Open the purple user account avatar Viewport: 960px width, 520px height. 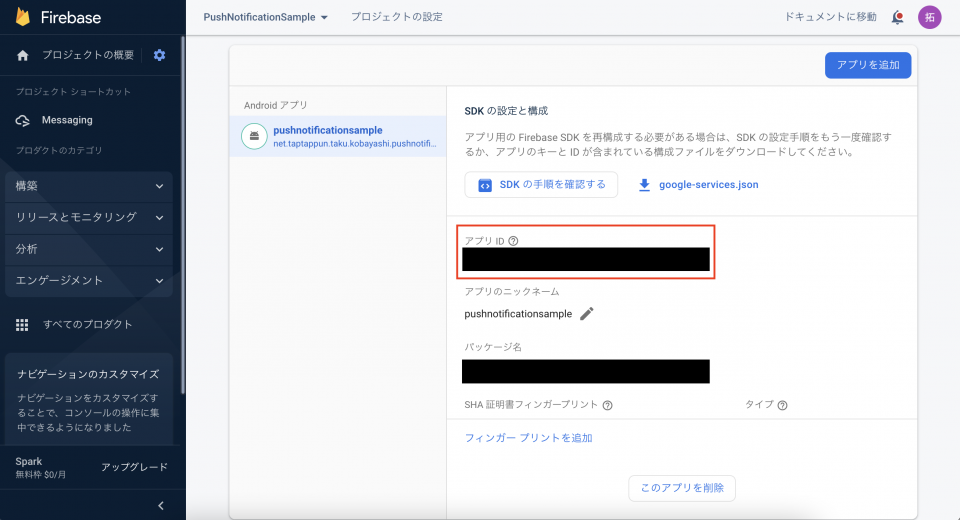(929, 17)
